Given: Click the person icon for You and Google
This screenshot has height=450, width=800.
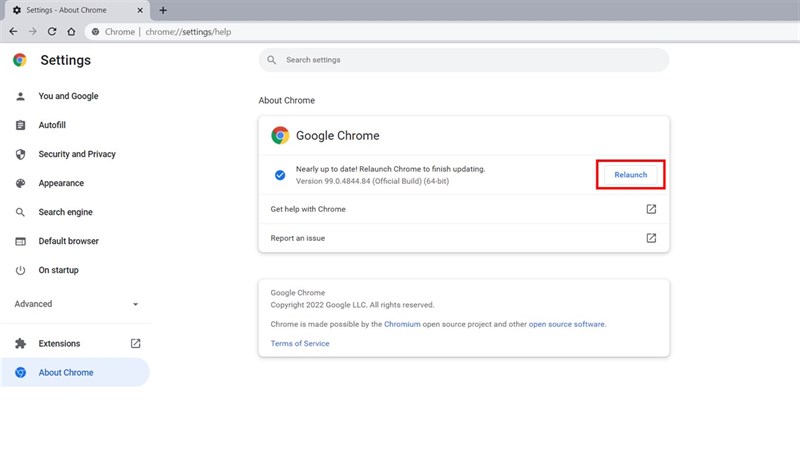Looking at the screenshot, I should (20, 96).
